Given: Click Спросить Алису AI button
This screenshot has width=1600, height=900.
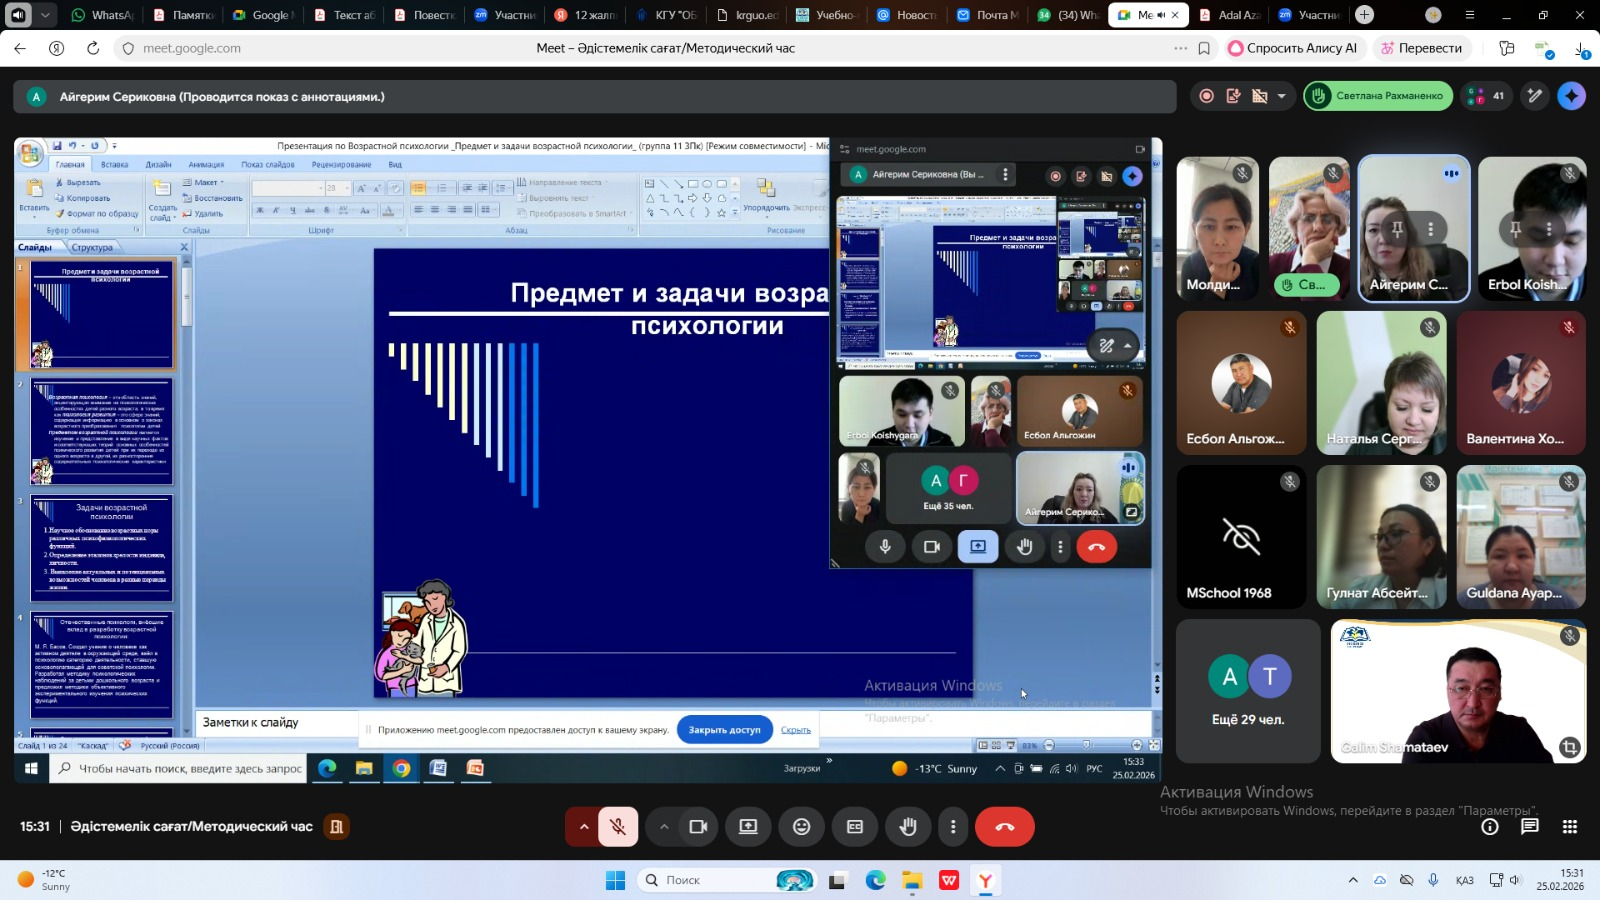Looking at the screenshot, I should click(1292, 48).
